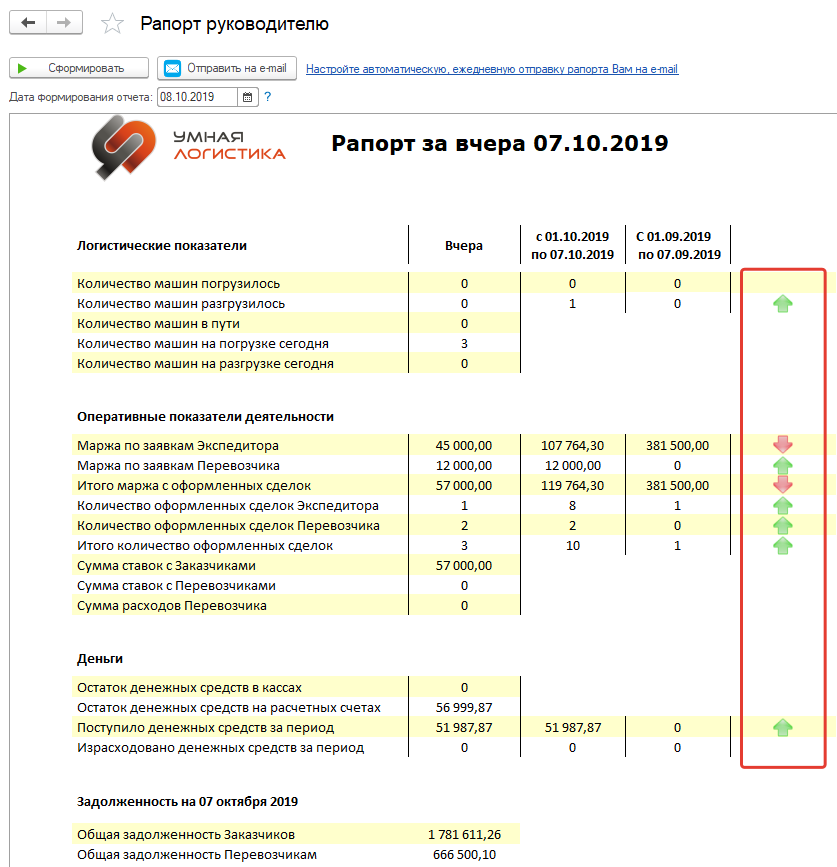
Task: Click green arrow for Поступило денежных средств
Action: click(x=782, y=728)
